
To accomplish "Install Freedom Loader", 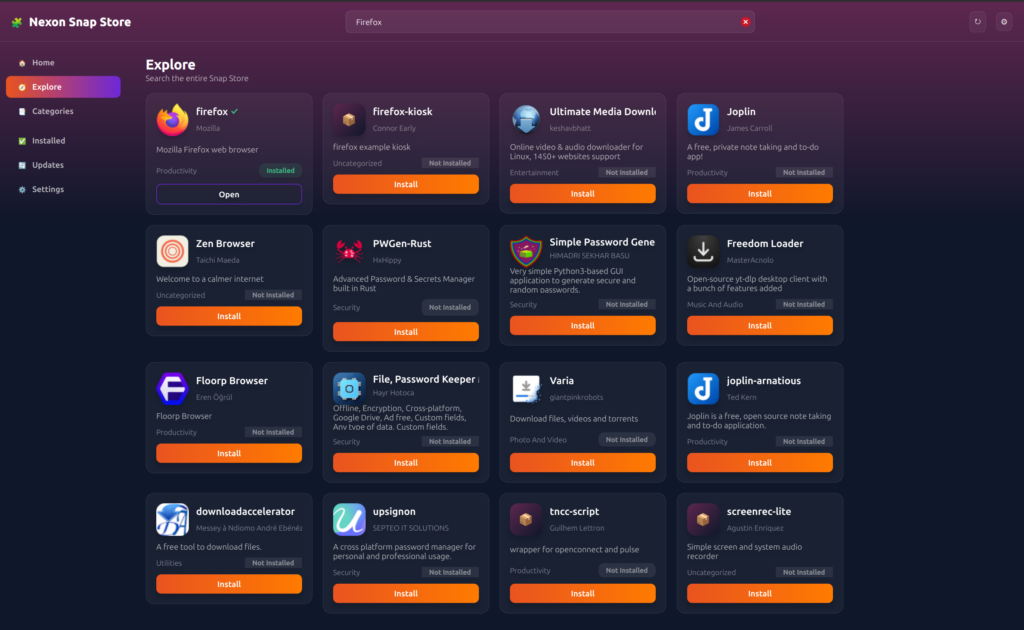I will pos(760,325).
